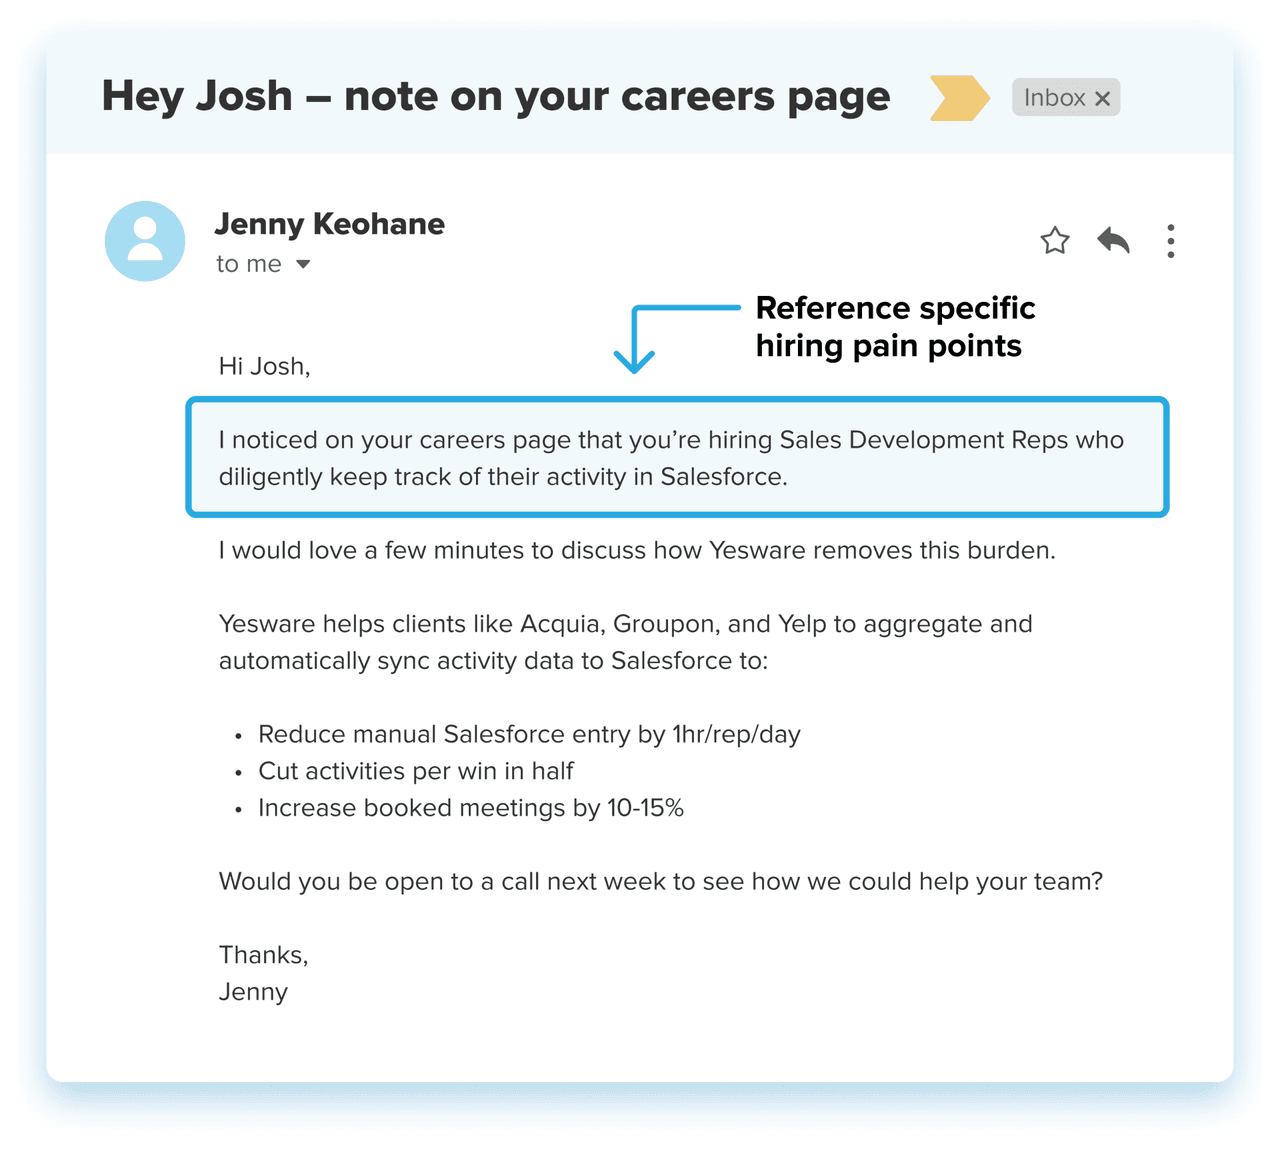The width and height of the screenshot is (1280, 1175).
Task: Click the star outline to favorite message
Action: [1054, 241]
